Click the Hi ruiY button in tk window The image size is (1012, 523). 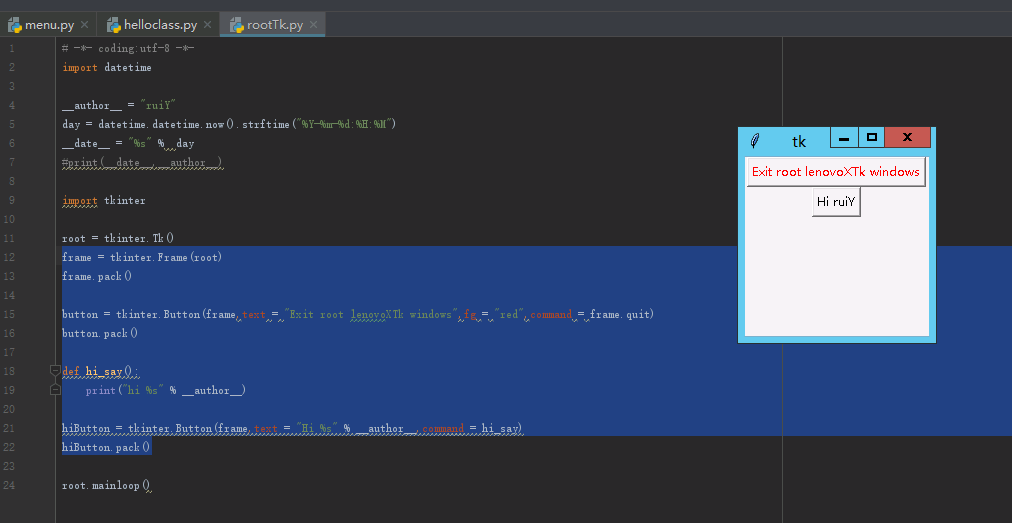click(836, 201)
